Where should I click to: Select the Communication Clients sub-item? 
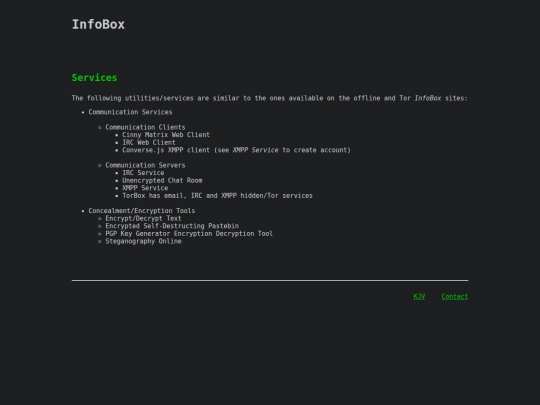145,127
